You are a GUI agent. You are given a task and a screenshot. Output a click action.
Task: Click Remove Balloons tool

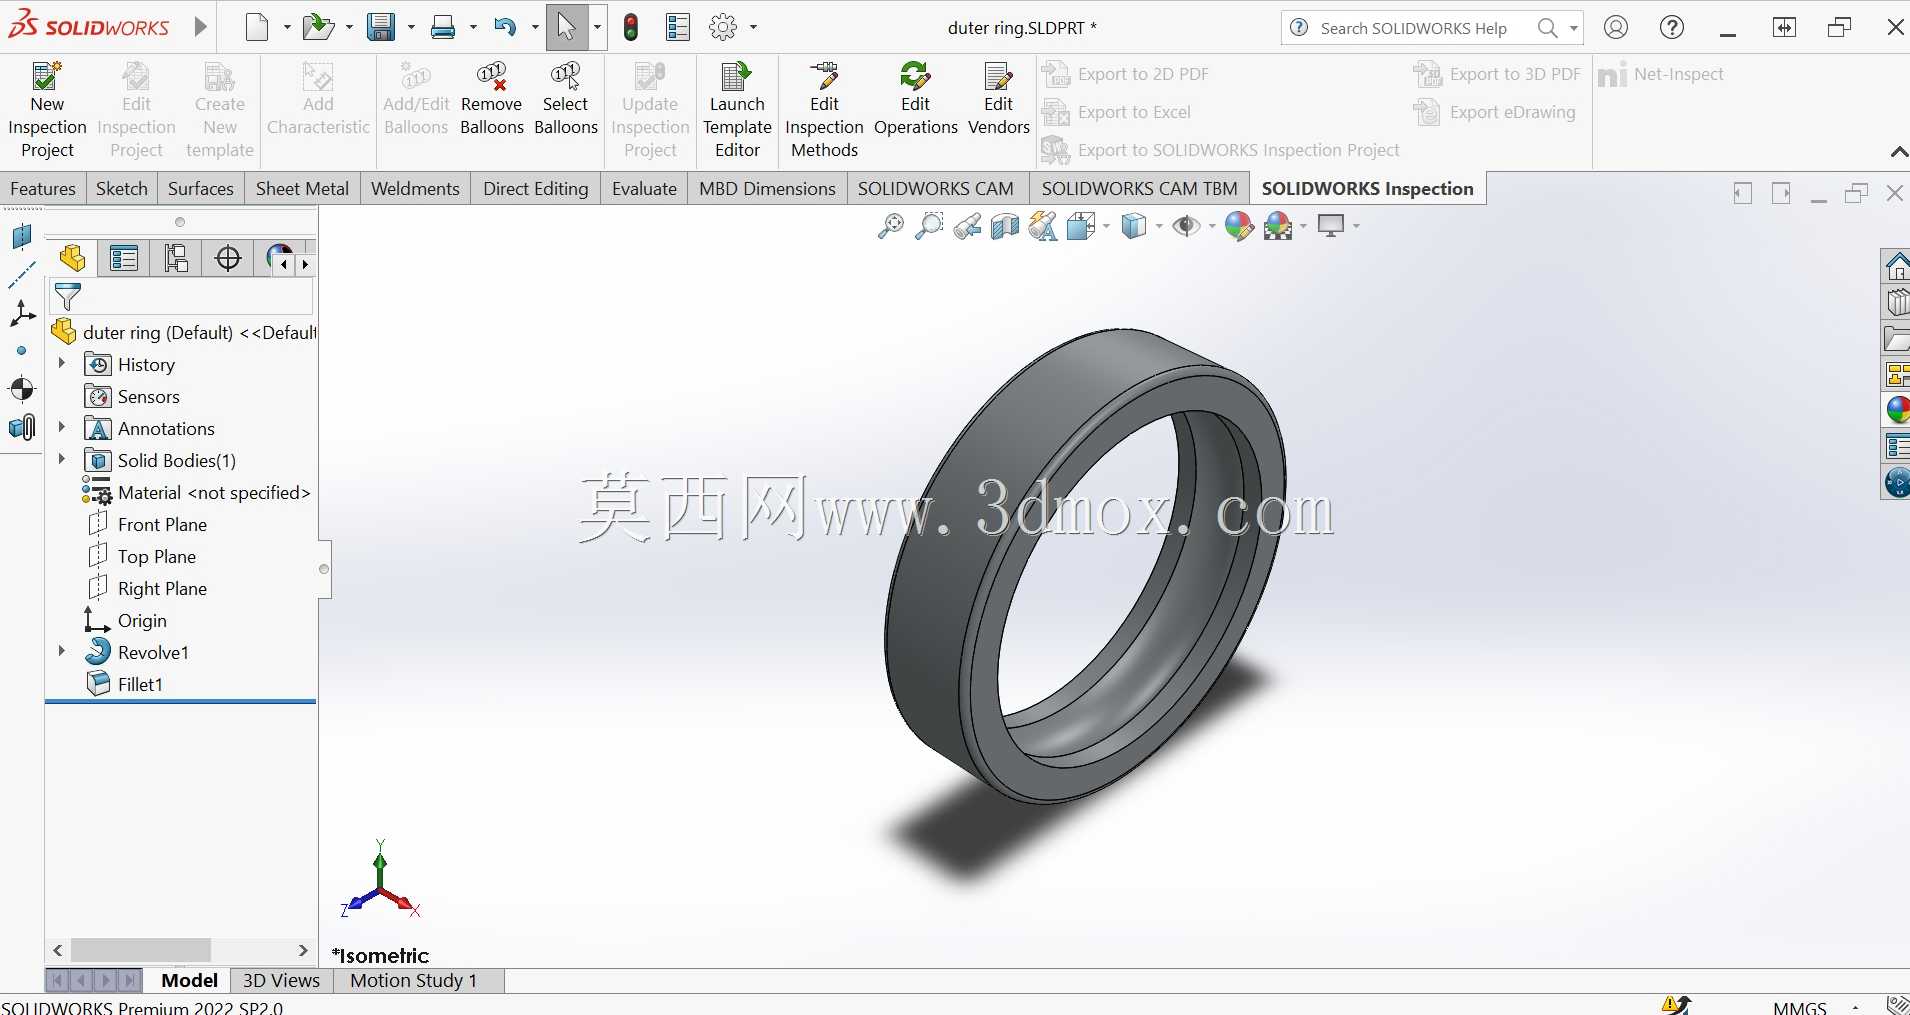coord(492,99)
